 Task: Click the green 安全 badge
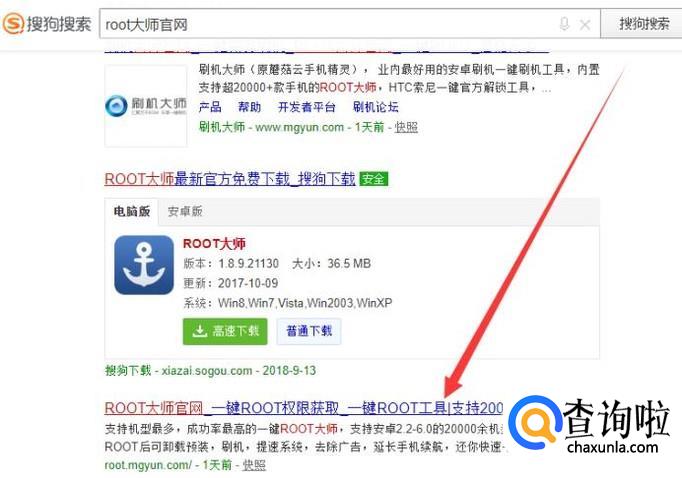coord(374,179)
